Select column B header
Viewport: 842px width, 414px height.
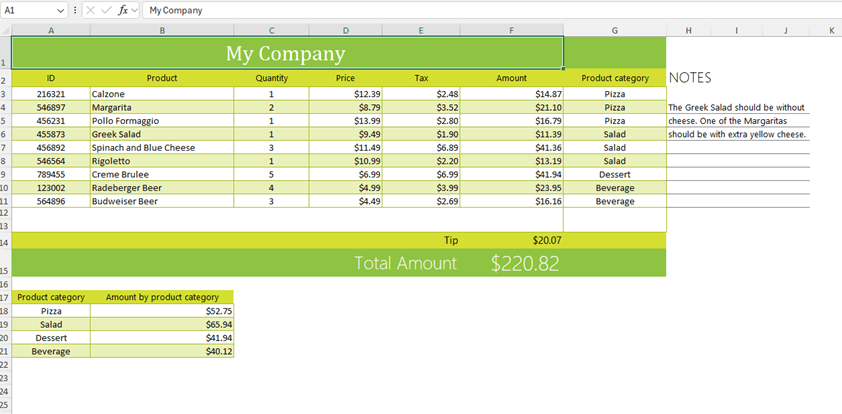click(162, 31)
